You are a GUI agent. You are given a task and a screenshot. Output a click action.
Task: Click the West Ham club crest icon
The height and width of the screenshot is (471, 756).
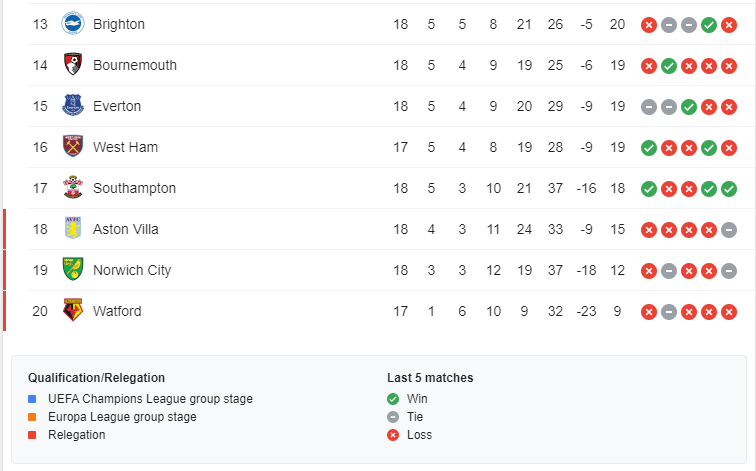point(72,147)
